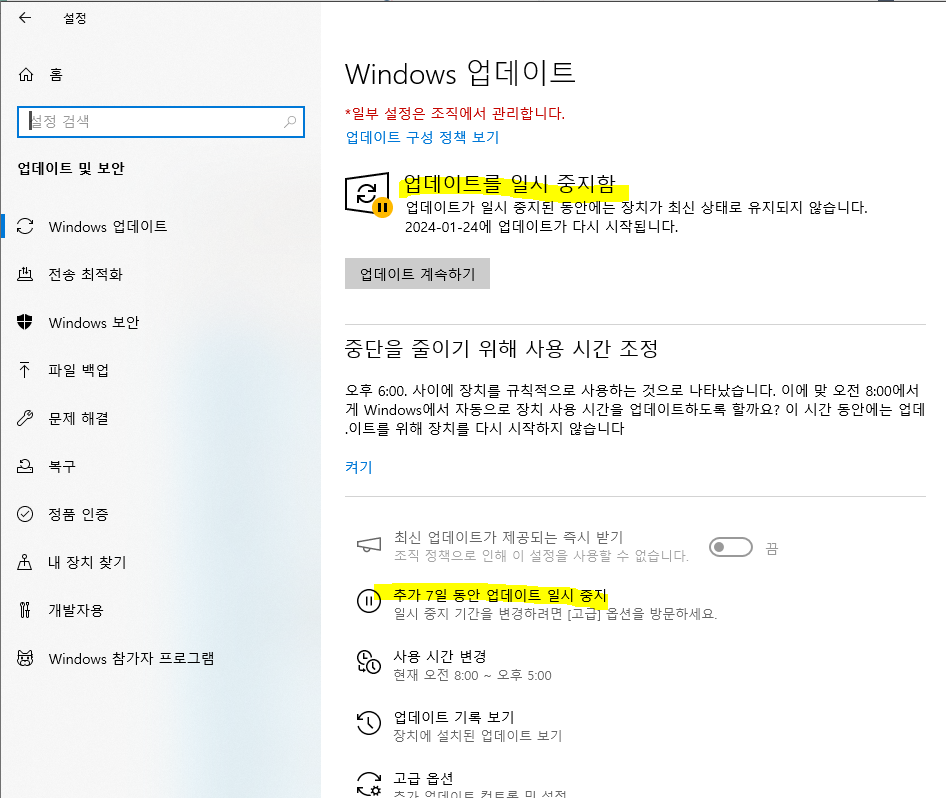Image resolution: width=946 pixels, height=798 pixels.
Task: Click the 개발자용 tools icon
Action: pyautogui.click(x=25, y=610)
